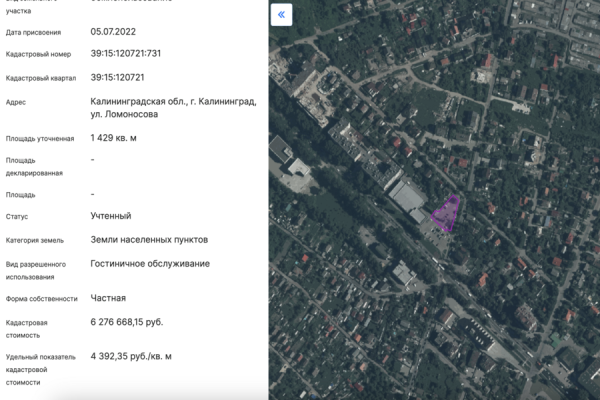Open cadastral quarter 39:15:120721 value
The width and height of the screenshot is (600, 400).
click(123, 77)
